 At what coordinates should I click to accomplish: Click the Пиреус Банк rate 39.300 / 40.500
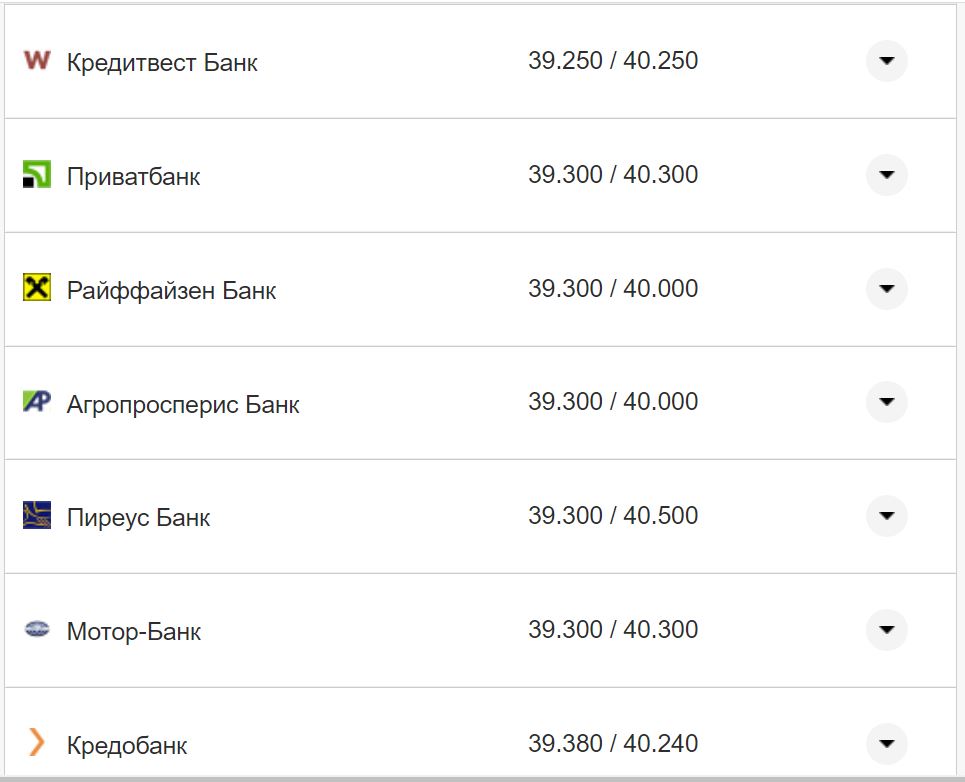[613, 516]
